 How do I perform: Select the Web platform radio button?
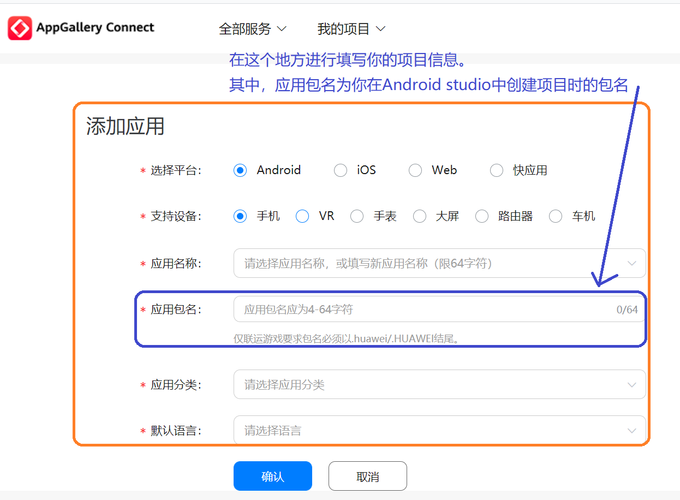pyautogui.click(x=416, y=170)
